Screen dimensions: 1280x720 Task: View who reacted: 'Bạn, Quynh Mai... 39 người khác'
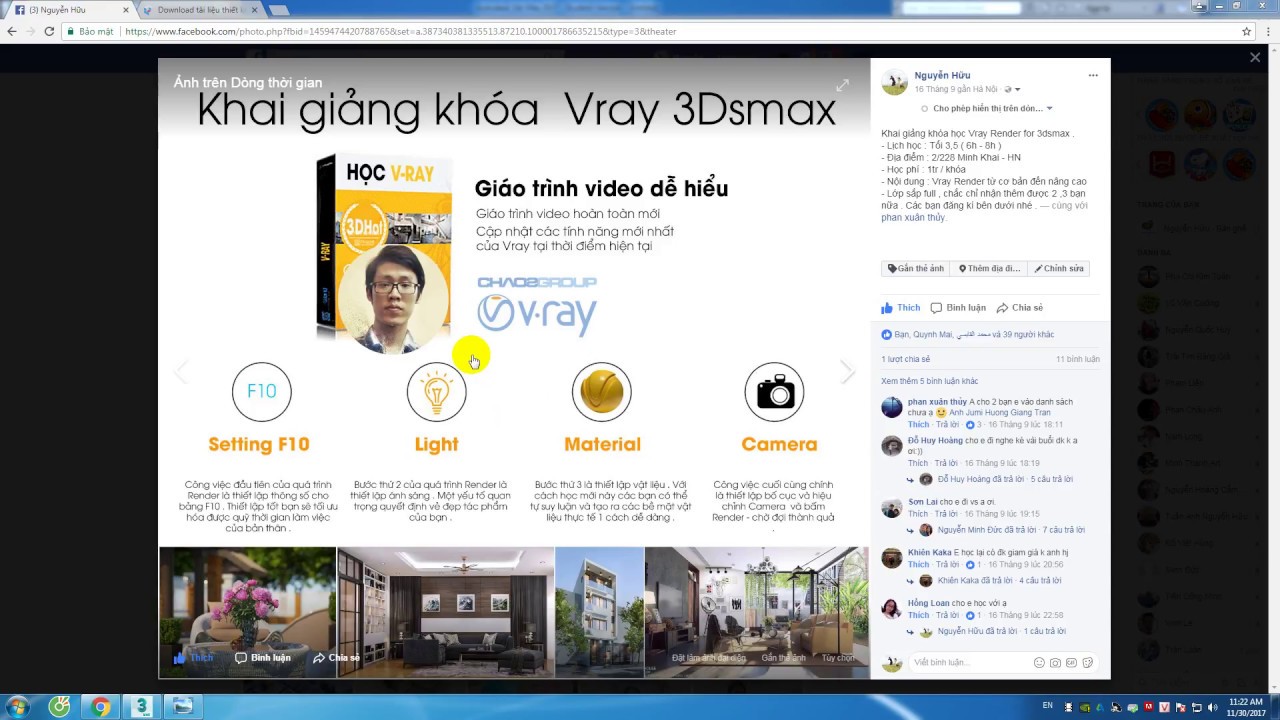[968, 335]
